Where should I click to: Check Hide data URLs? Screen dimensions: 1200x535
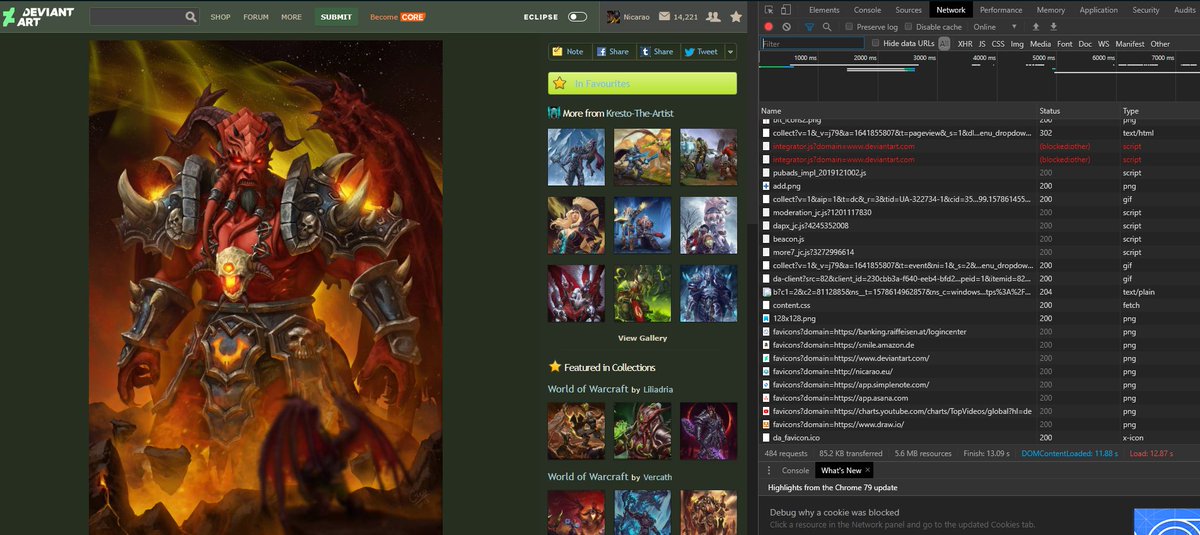pyautogui.click(x=876, y=43)
